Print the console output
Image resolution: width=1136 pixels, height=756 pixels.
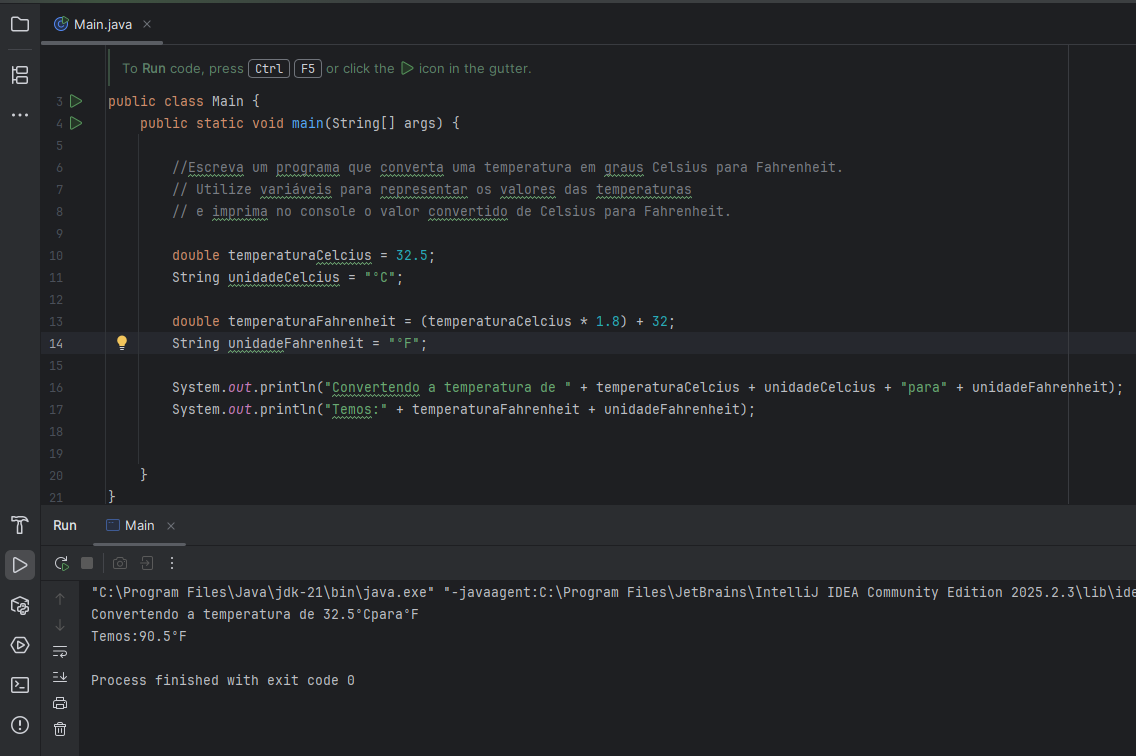(60, 703)
